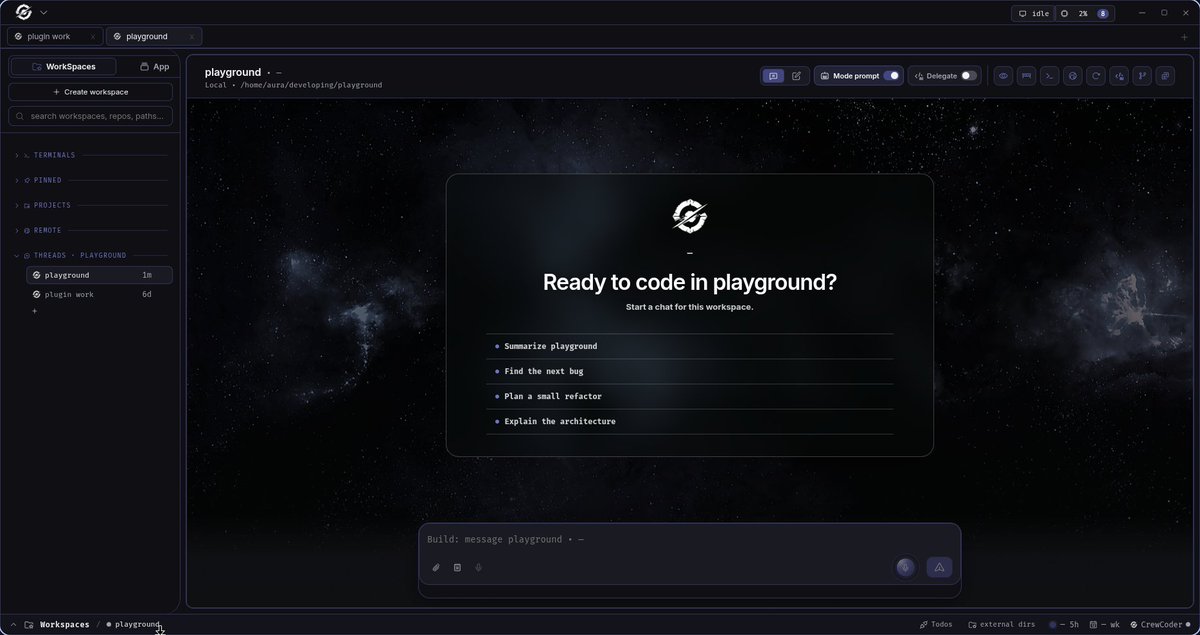Click the clipboard icon below message box
Screen dimensions: 1200x635
[457, 567]
